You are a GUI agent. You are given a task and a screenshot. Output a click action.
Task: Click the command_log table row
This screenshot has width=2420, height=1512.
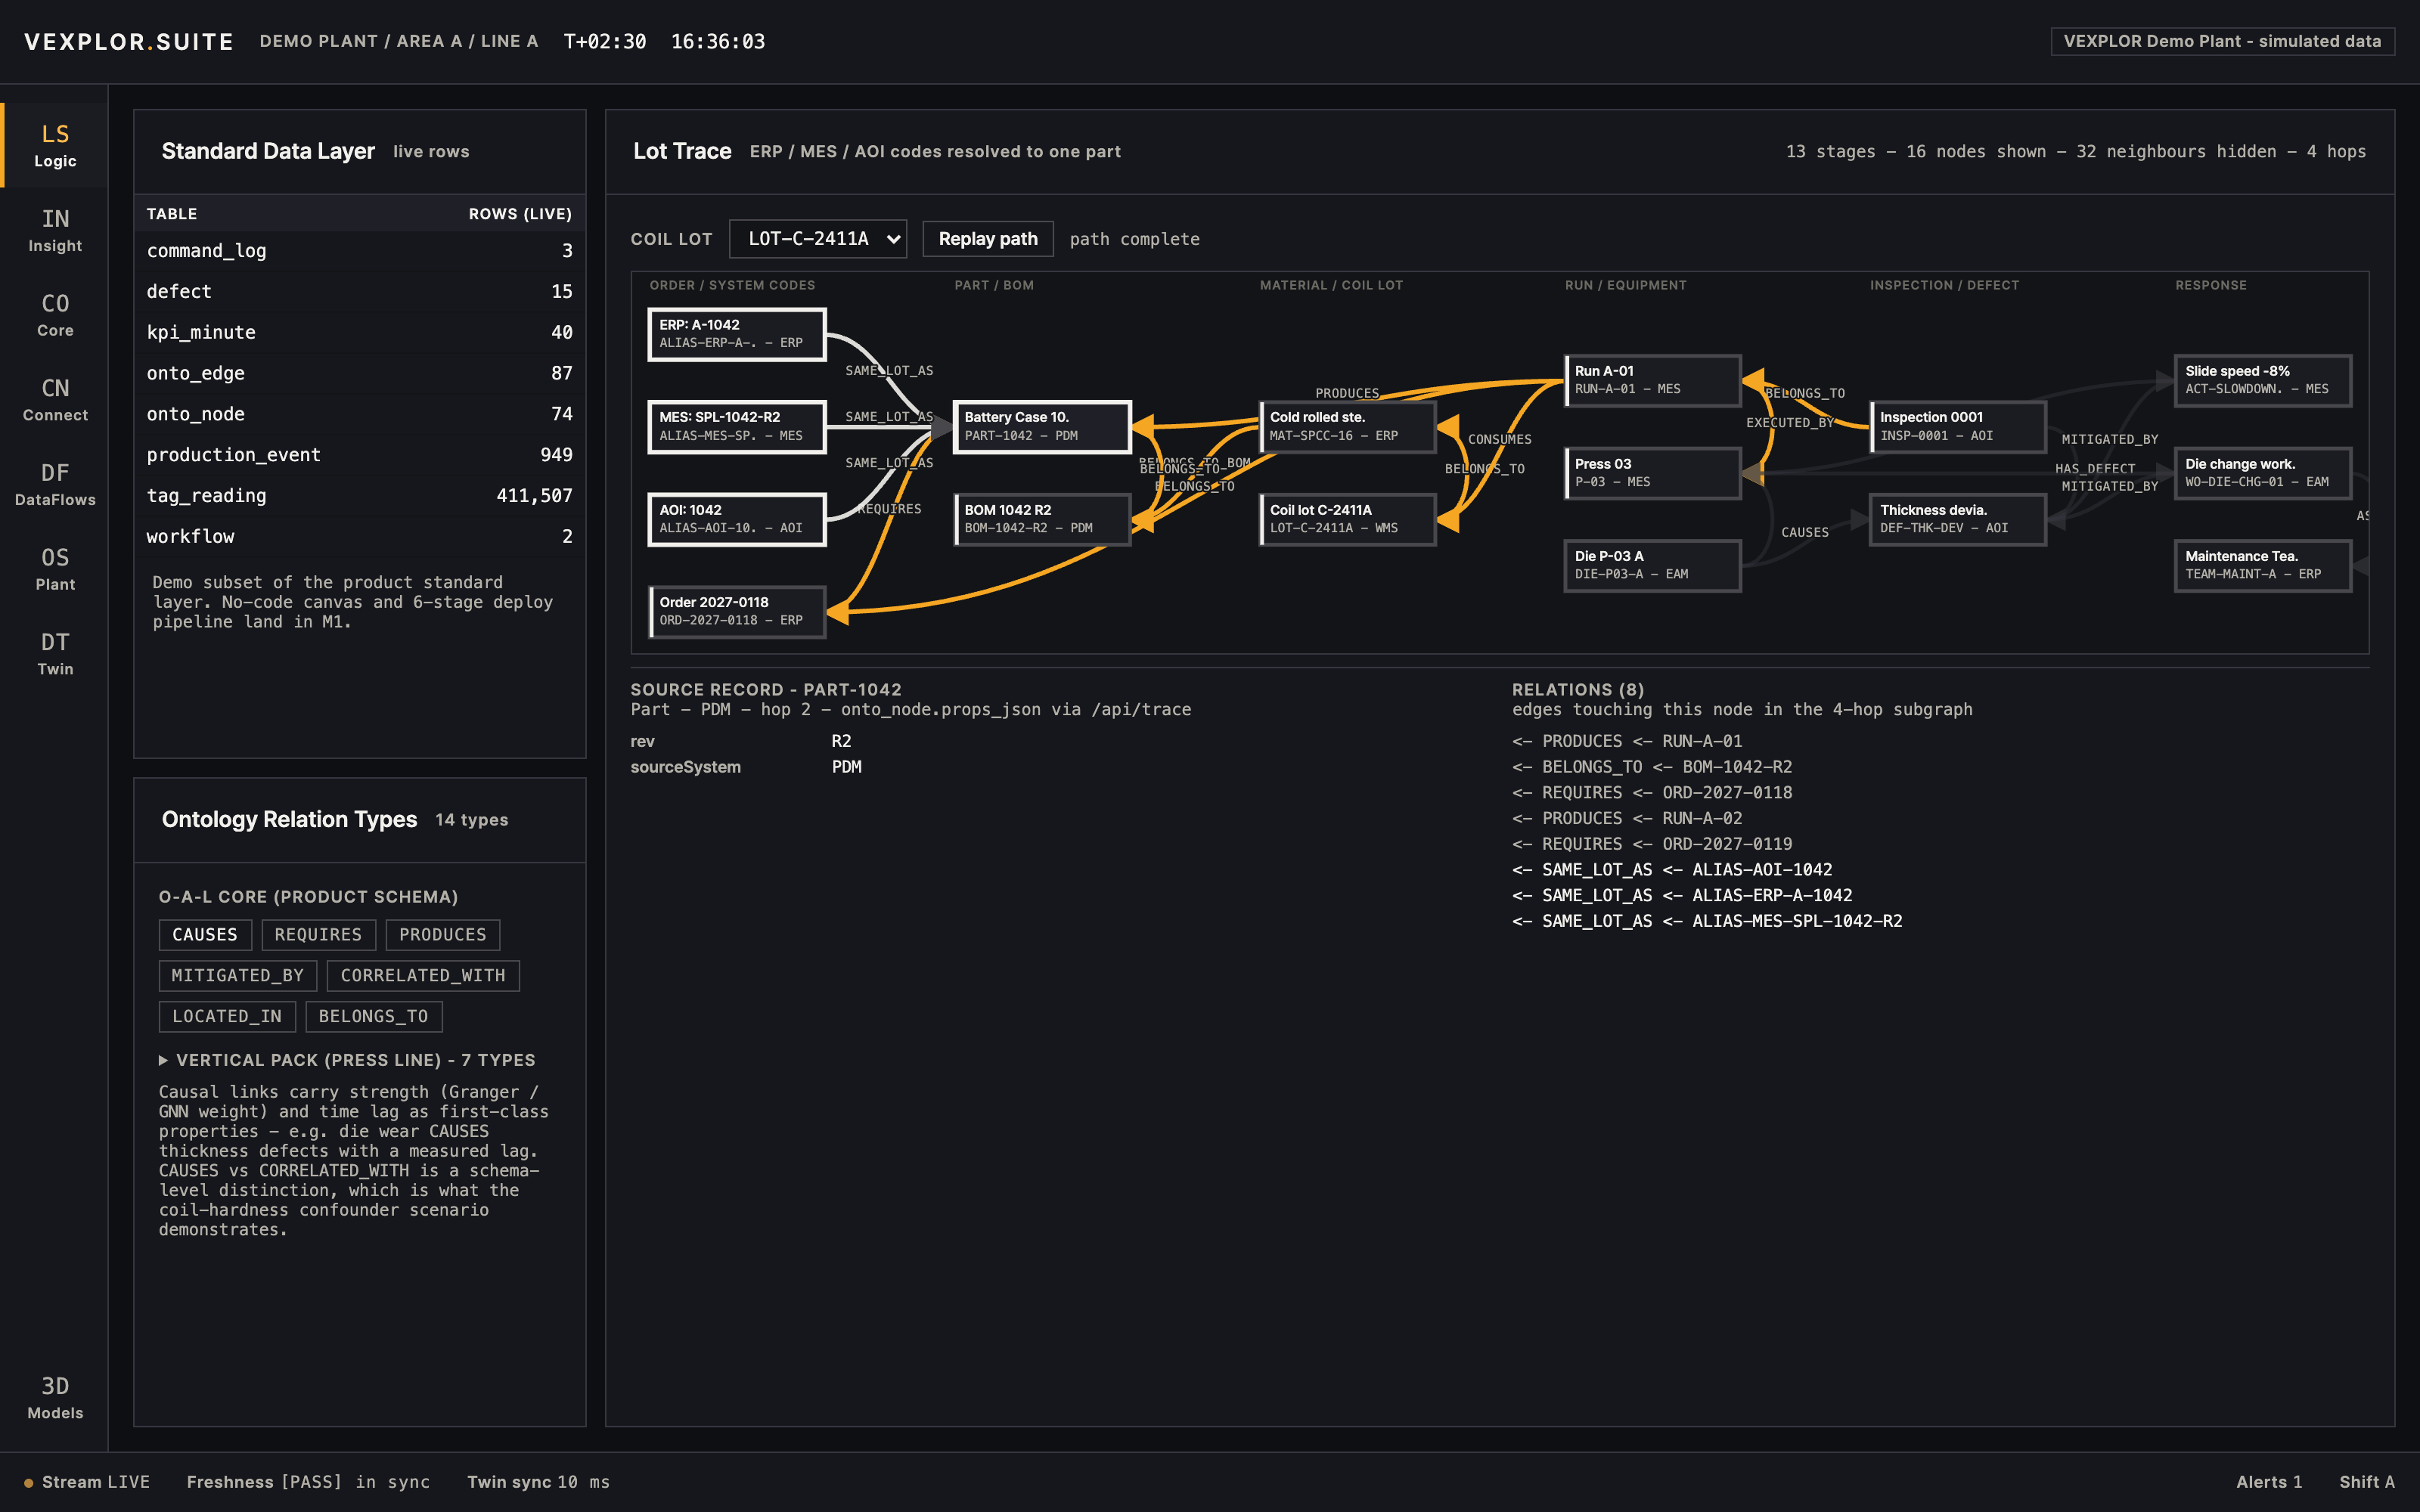(x=360, y=251)
